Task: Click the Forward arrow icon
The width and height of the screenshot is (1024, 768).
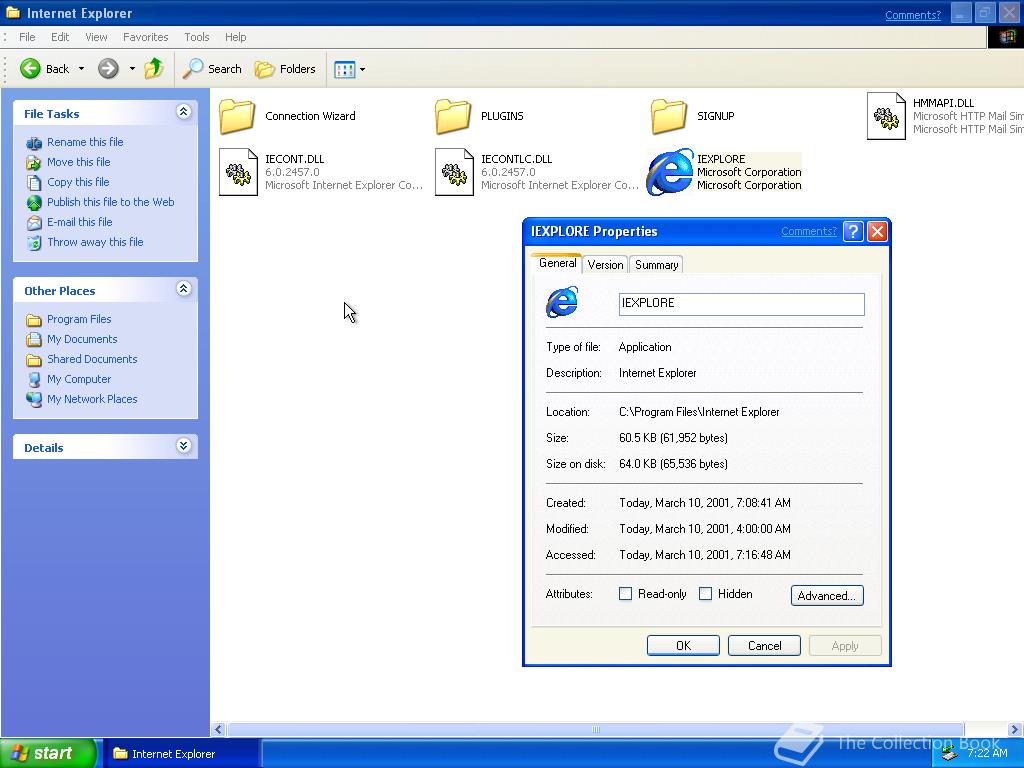Action: [x=108, y=68]
